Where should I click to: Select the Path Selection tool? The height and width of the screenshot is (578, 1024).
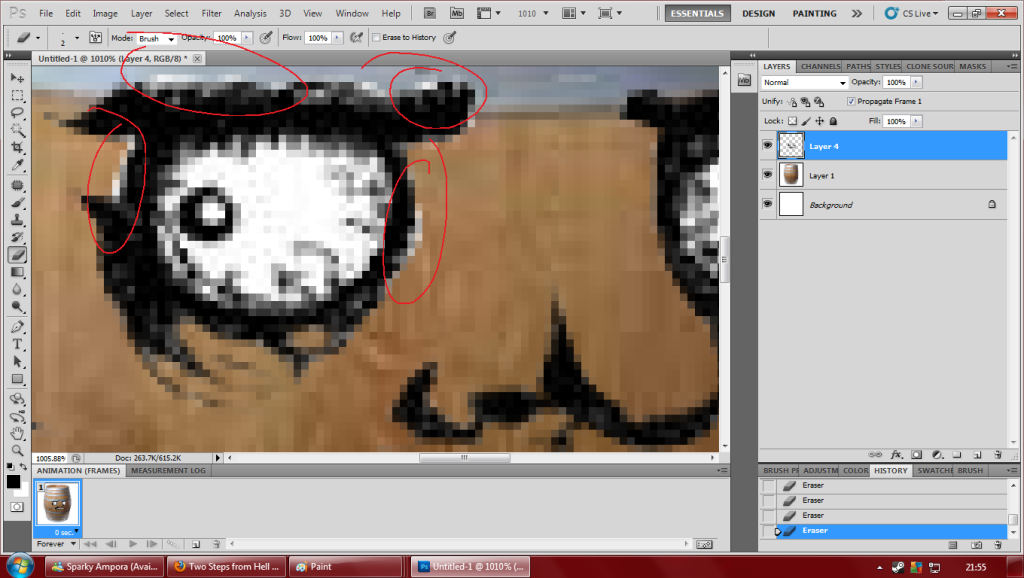point(17,361)
